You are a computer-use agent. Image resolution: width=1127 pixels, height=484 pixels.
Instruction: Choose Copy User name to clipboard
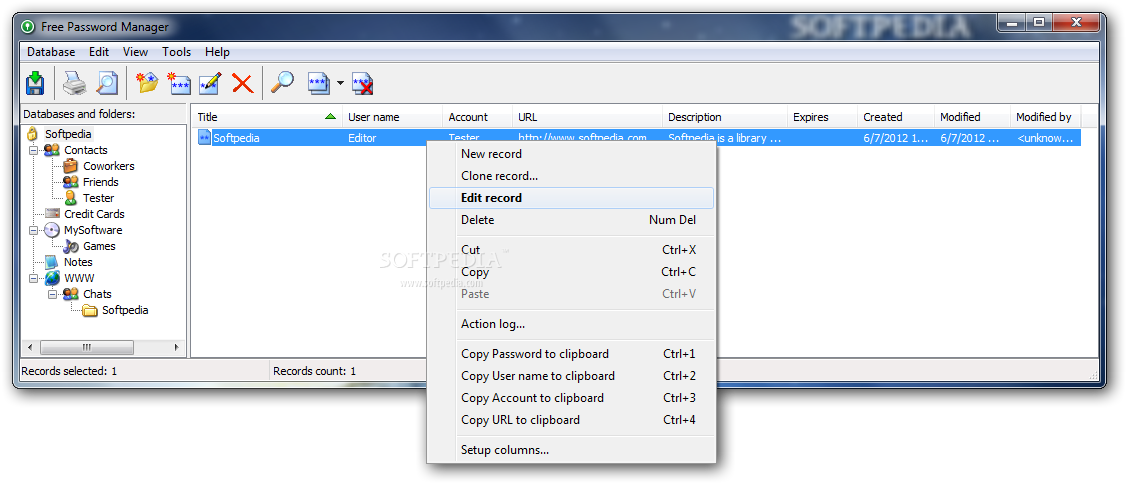pos(571,375)
